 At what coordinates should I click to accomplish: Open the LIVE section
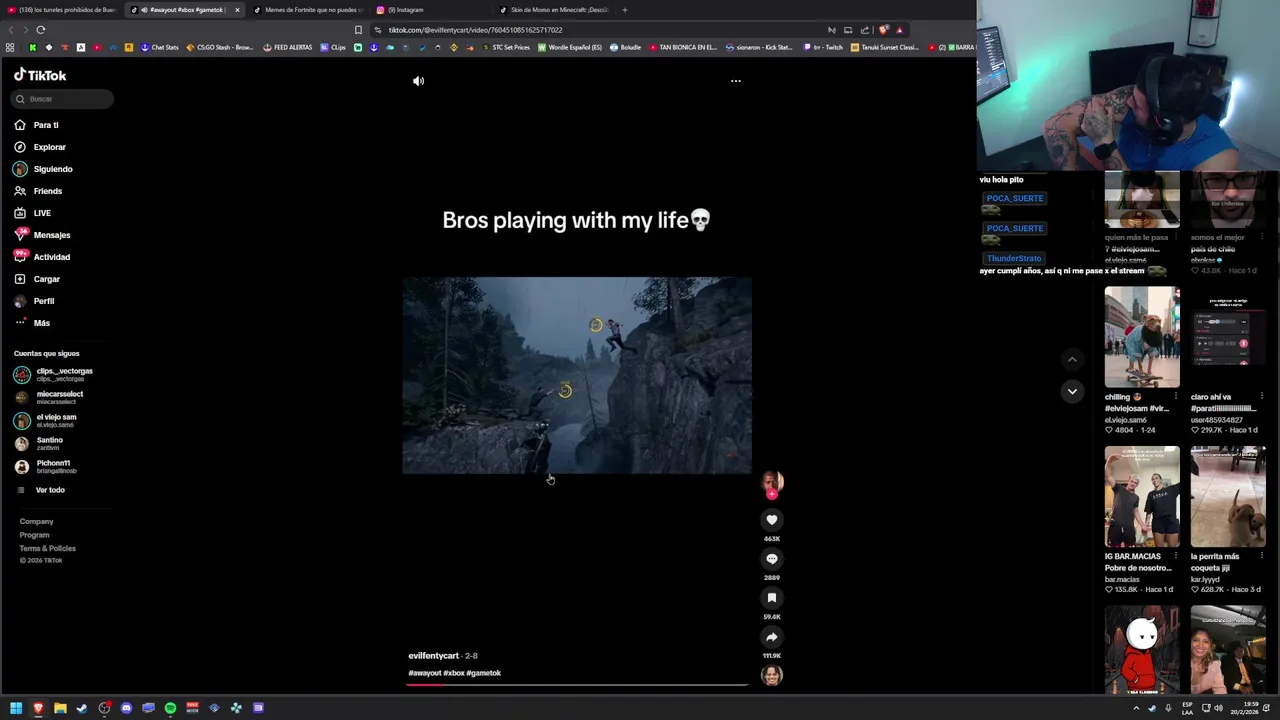click(x=42, y=213)
